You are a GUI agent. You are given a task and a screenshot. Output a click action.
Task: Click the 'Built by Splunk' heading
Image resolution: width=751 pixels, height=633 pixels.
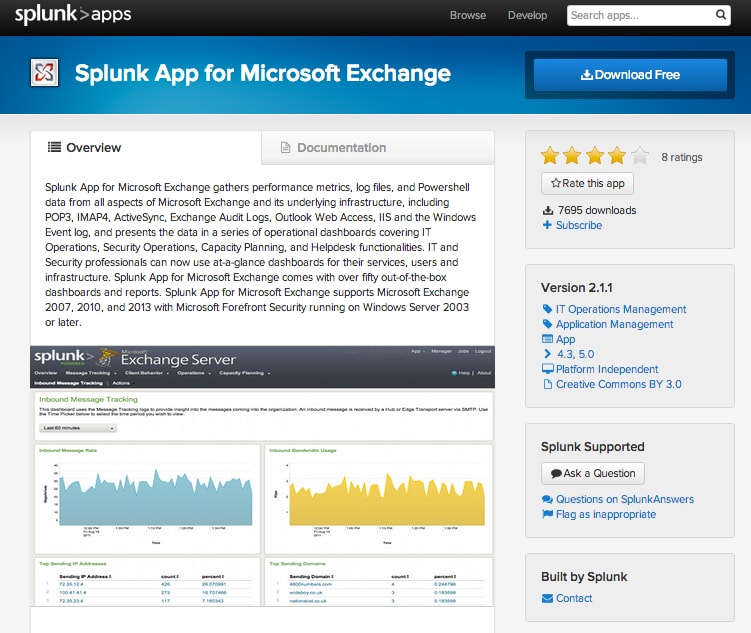click(584, 577)
